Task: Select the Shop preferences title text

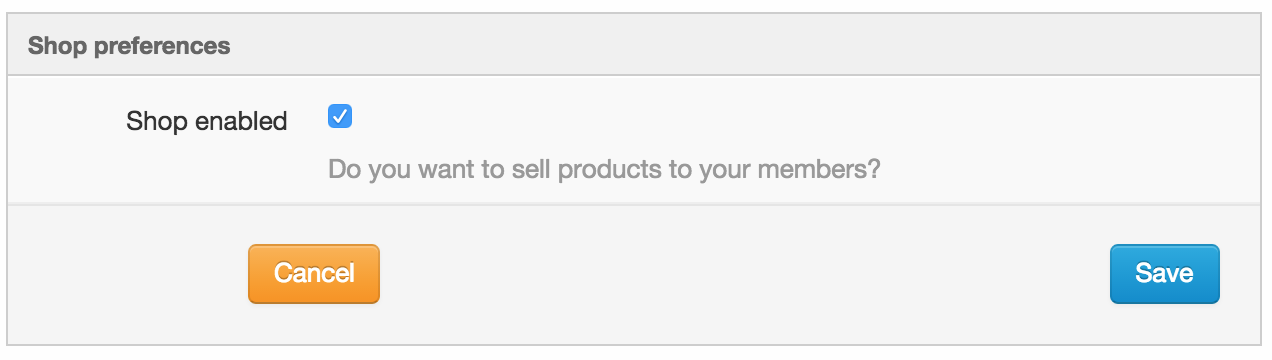Action: 129,46
